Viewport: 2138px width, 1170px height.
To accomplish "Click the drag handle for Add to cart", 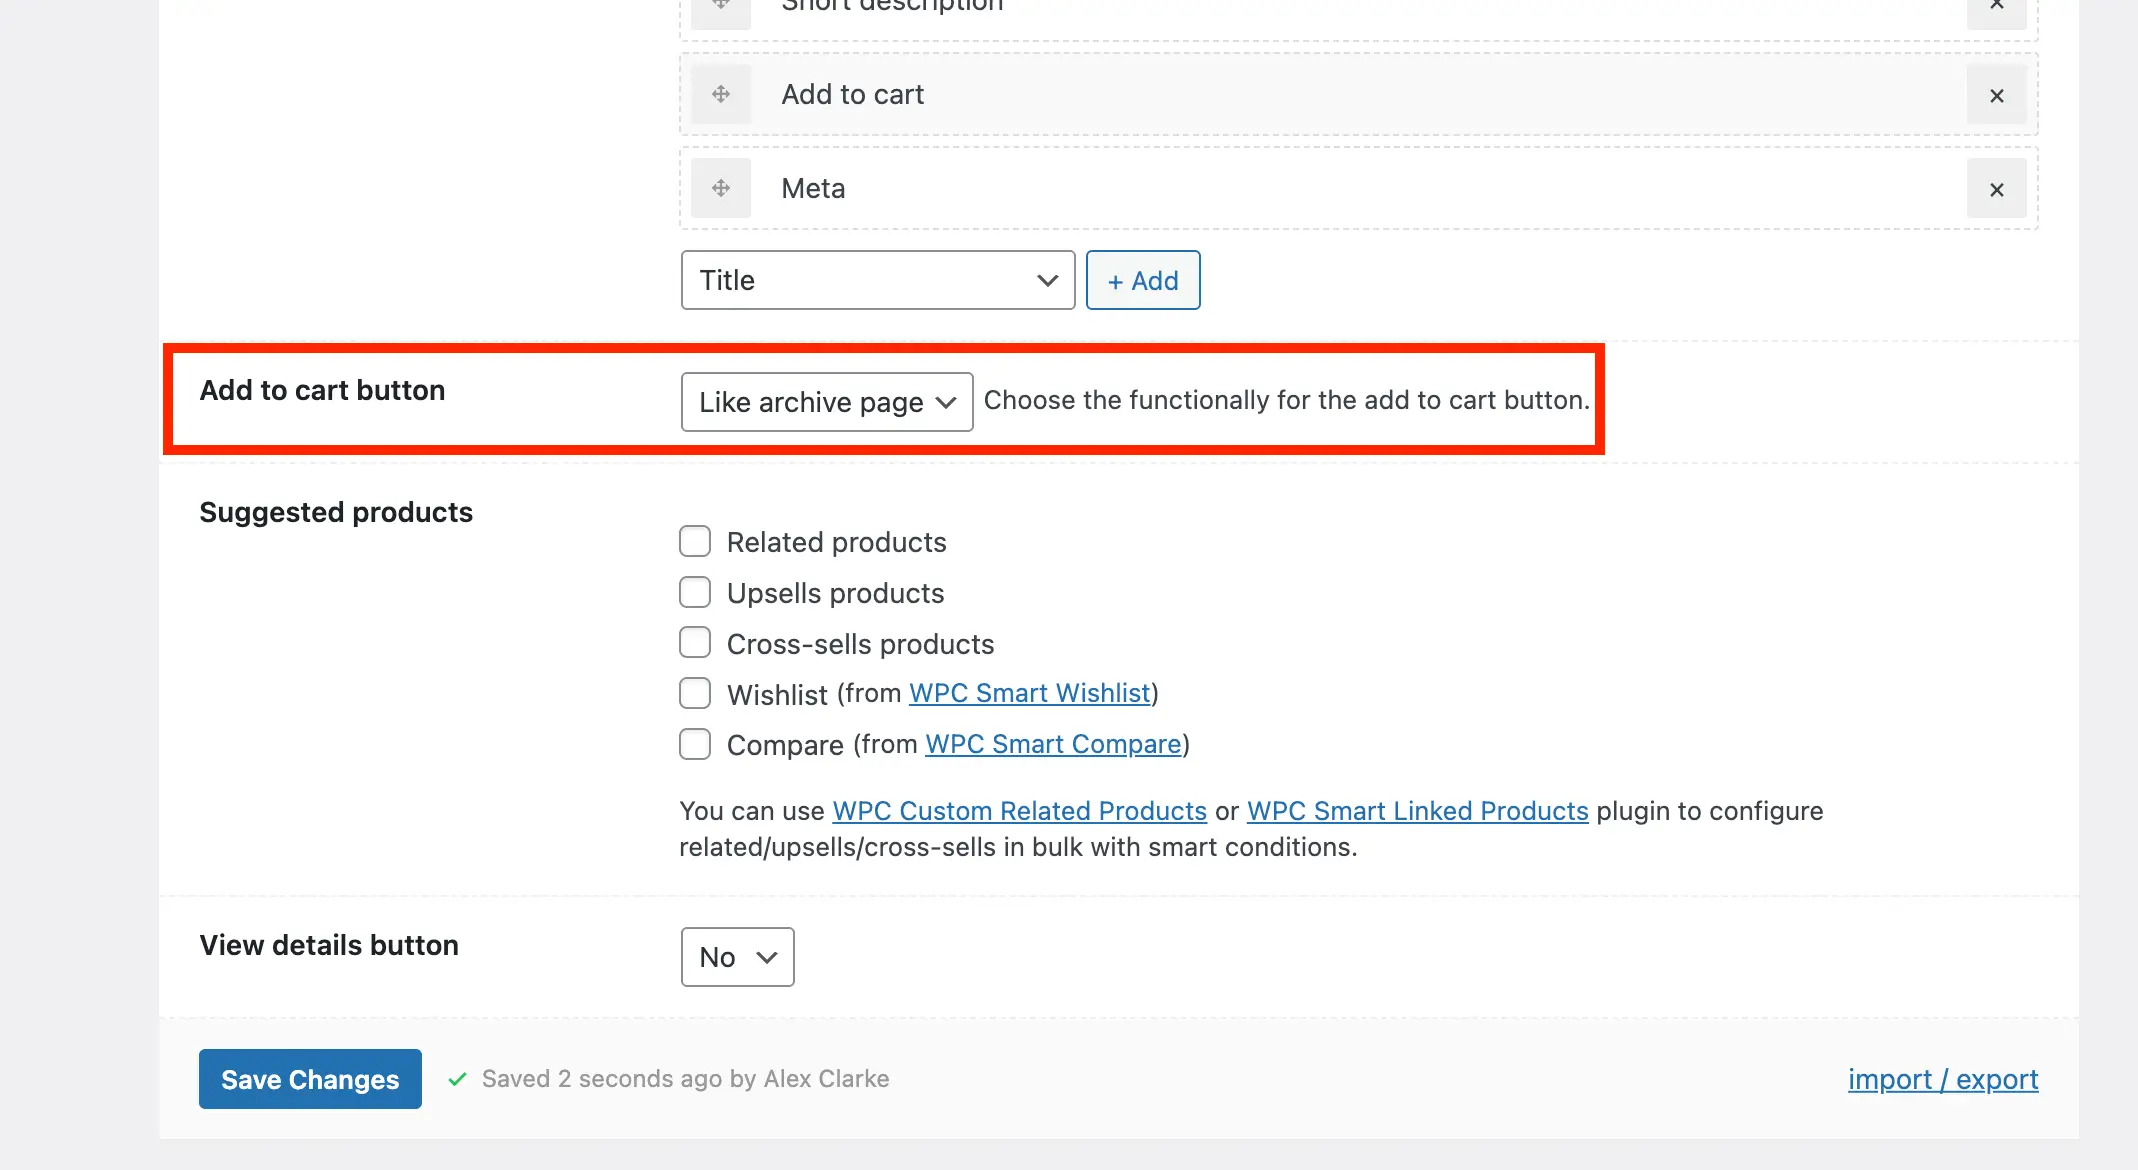I will 720,95.
